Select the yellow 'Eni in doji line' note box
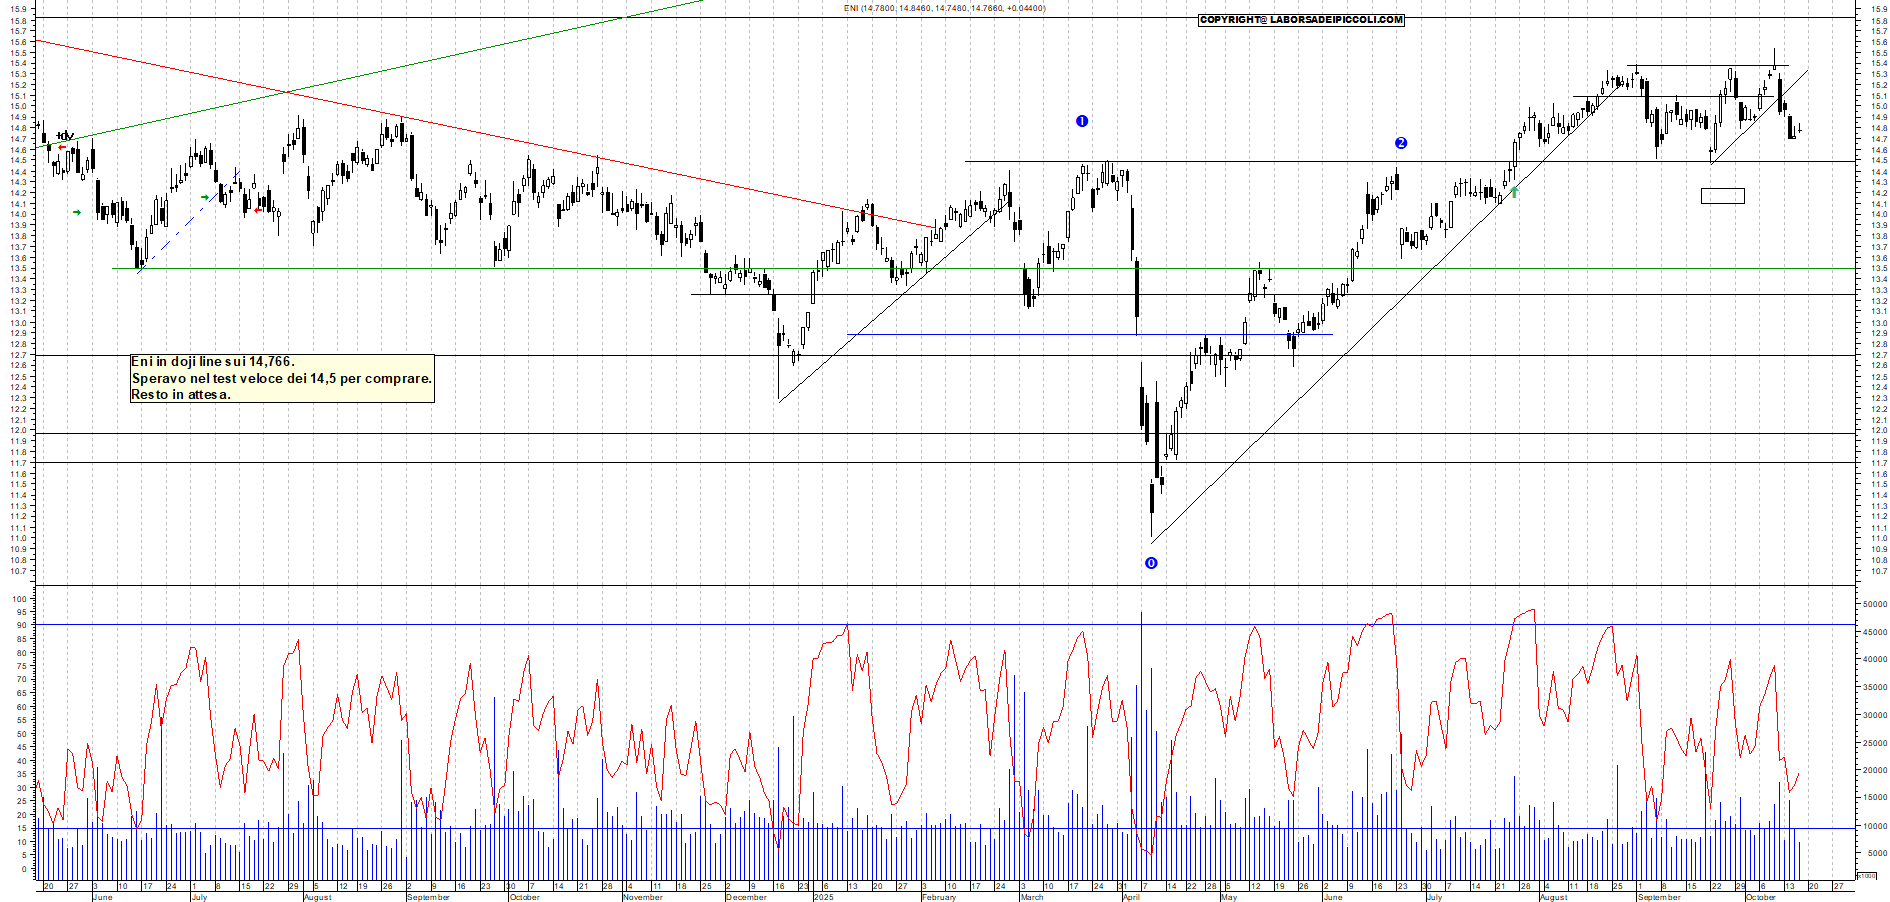Image resolution: width=1890 pixels, height=902 pixels. coord(282,378)
